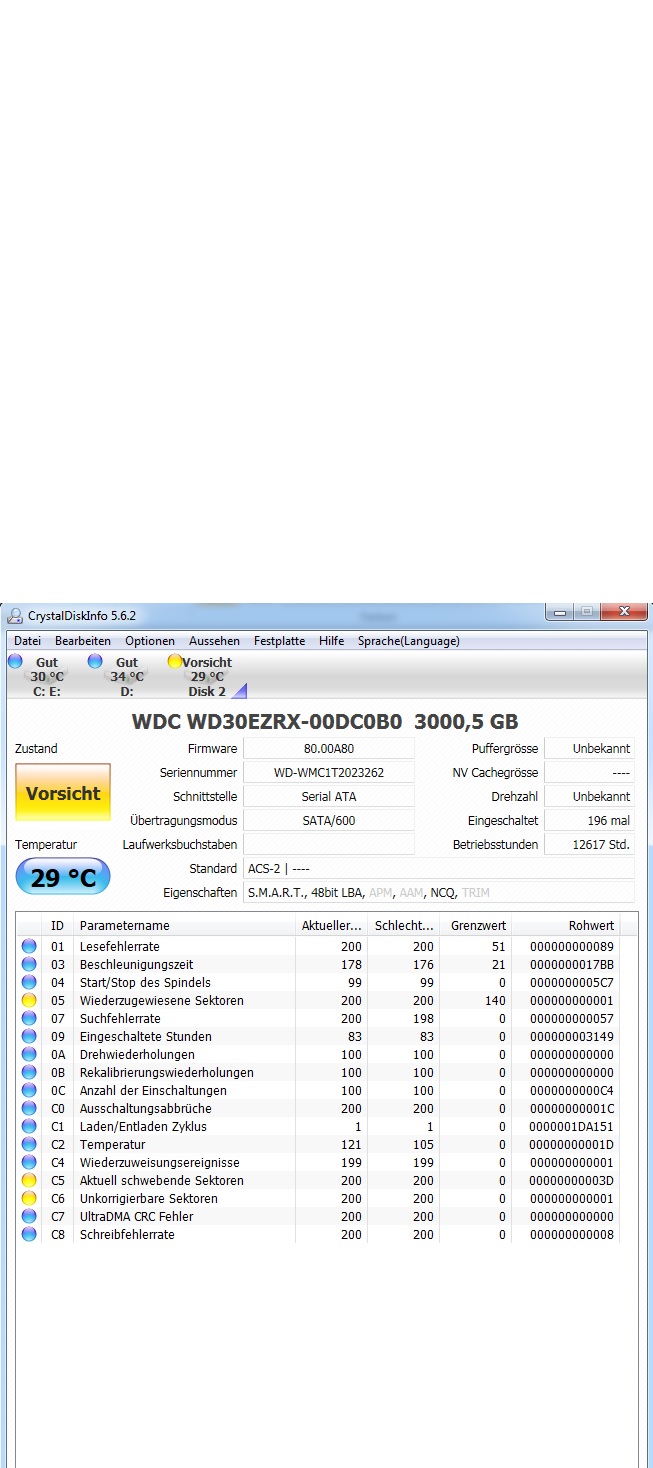Click status icon for Eingeschaltete Stunden
Viewport: 653px width, 1468px height.
click(29, 1036)
